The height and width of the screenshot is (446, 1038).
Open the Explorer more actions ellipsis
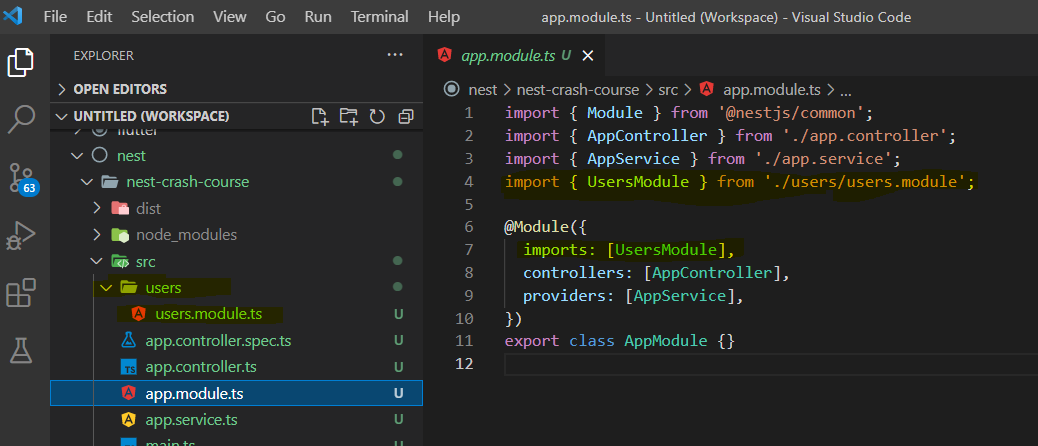(x=396, y=55)
